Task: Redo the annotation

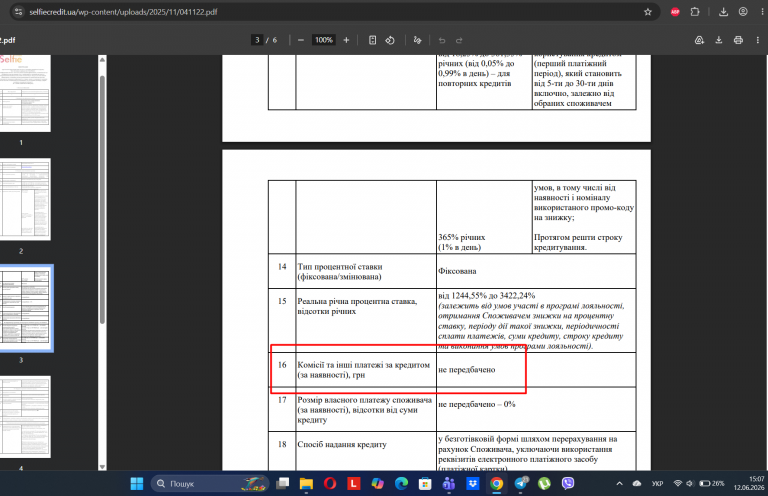Action: [x=459, y=40]
